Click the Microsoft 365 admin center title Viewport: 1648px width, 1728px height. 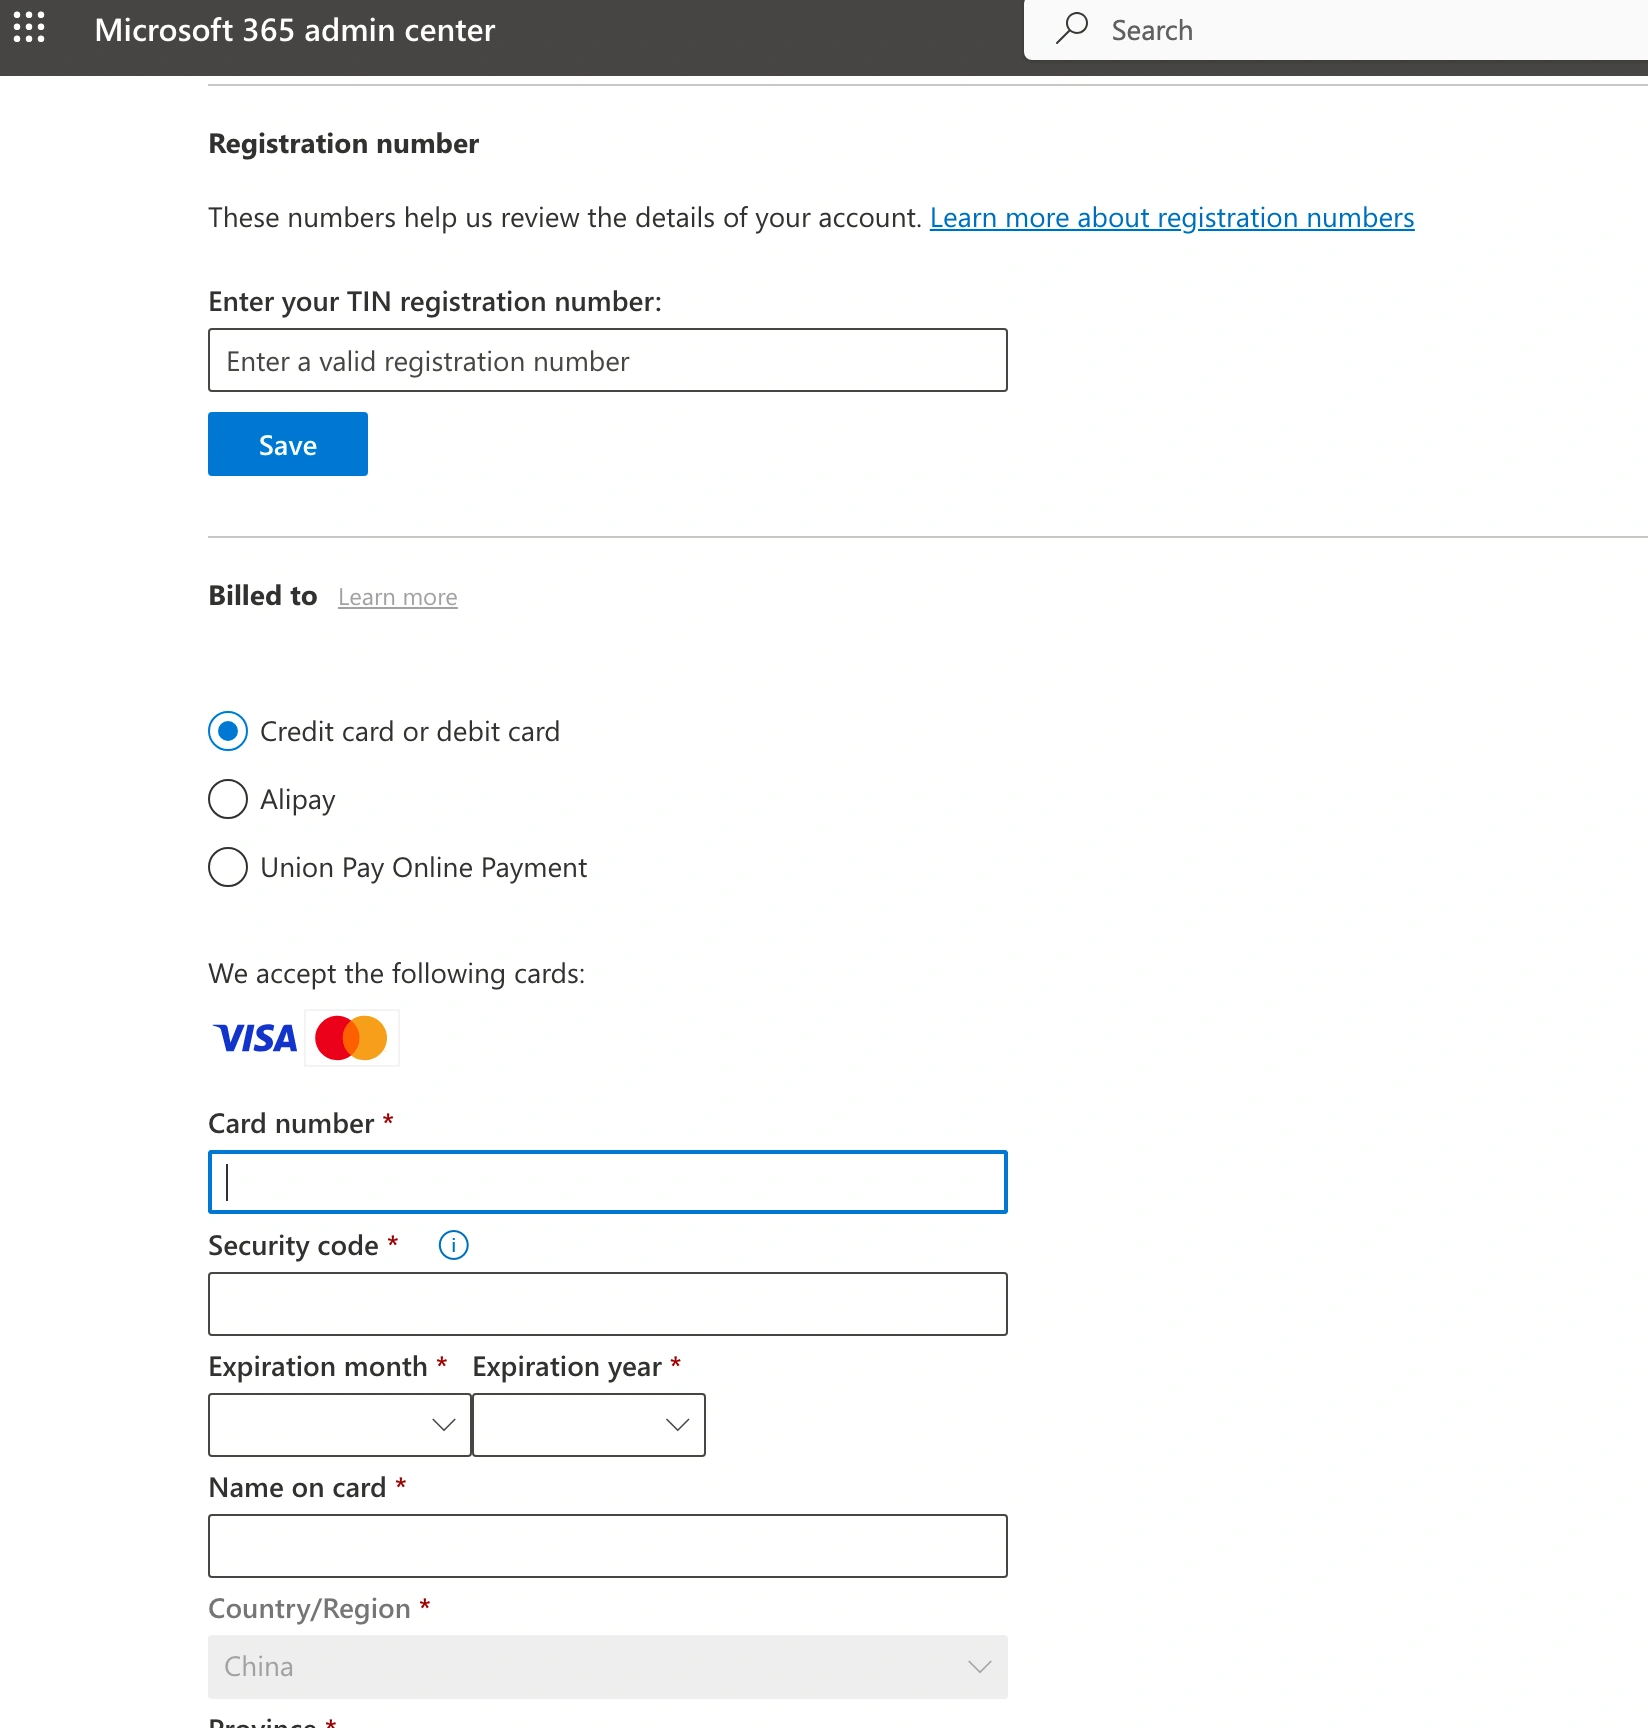click(295, 30)
